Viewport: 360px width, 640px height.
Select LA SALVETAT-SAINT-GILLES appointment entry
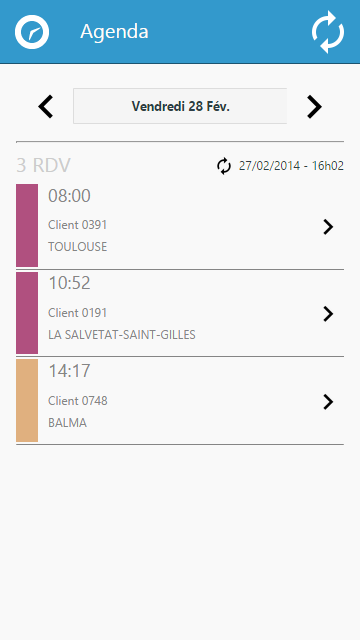pos(180,313)
